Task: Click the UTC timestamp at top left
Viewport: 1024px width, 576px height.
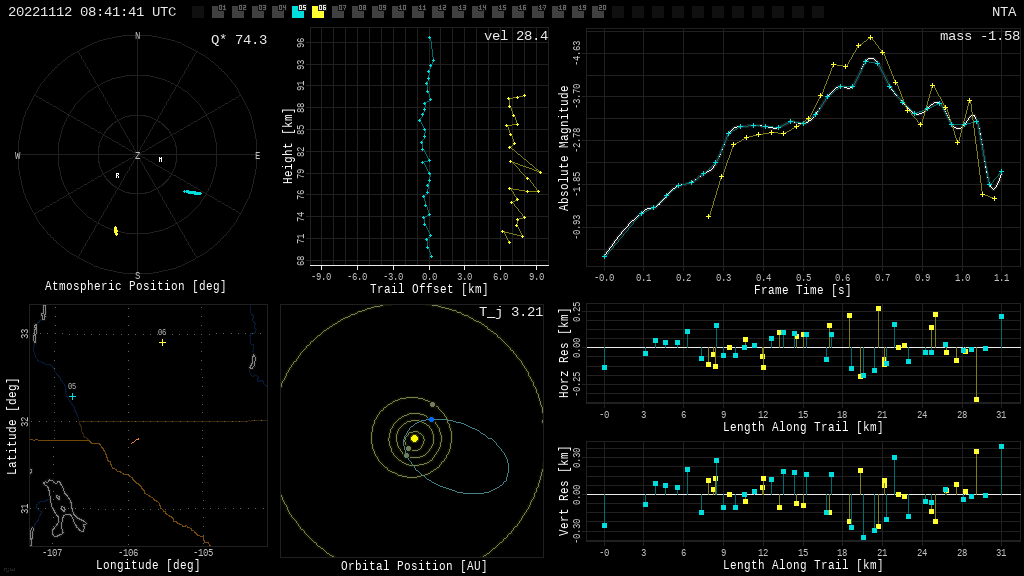Action: [x=92, y=12]
